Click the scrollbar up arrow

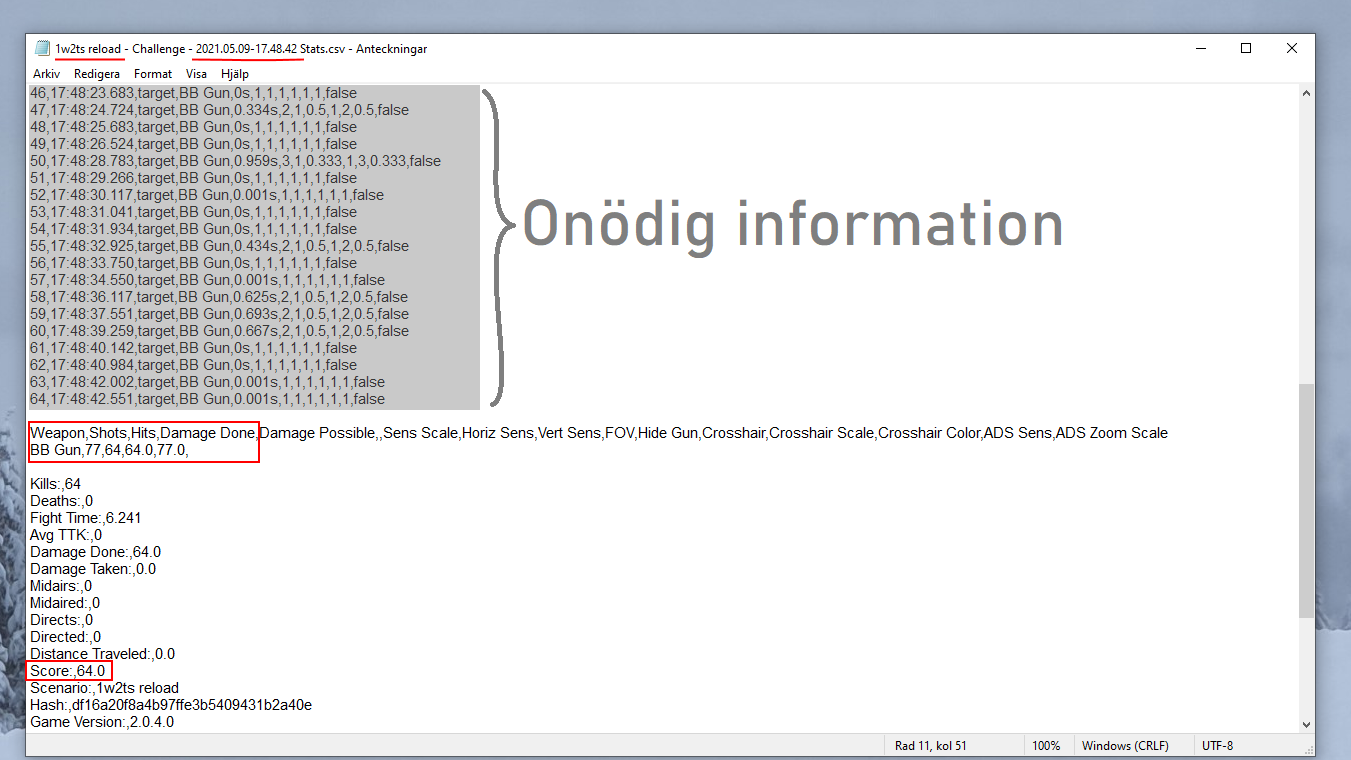(1306, 93)
